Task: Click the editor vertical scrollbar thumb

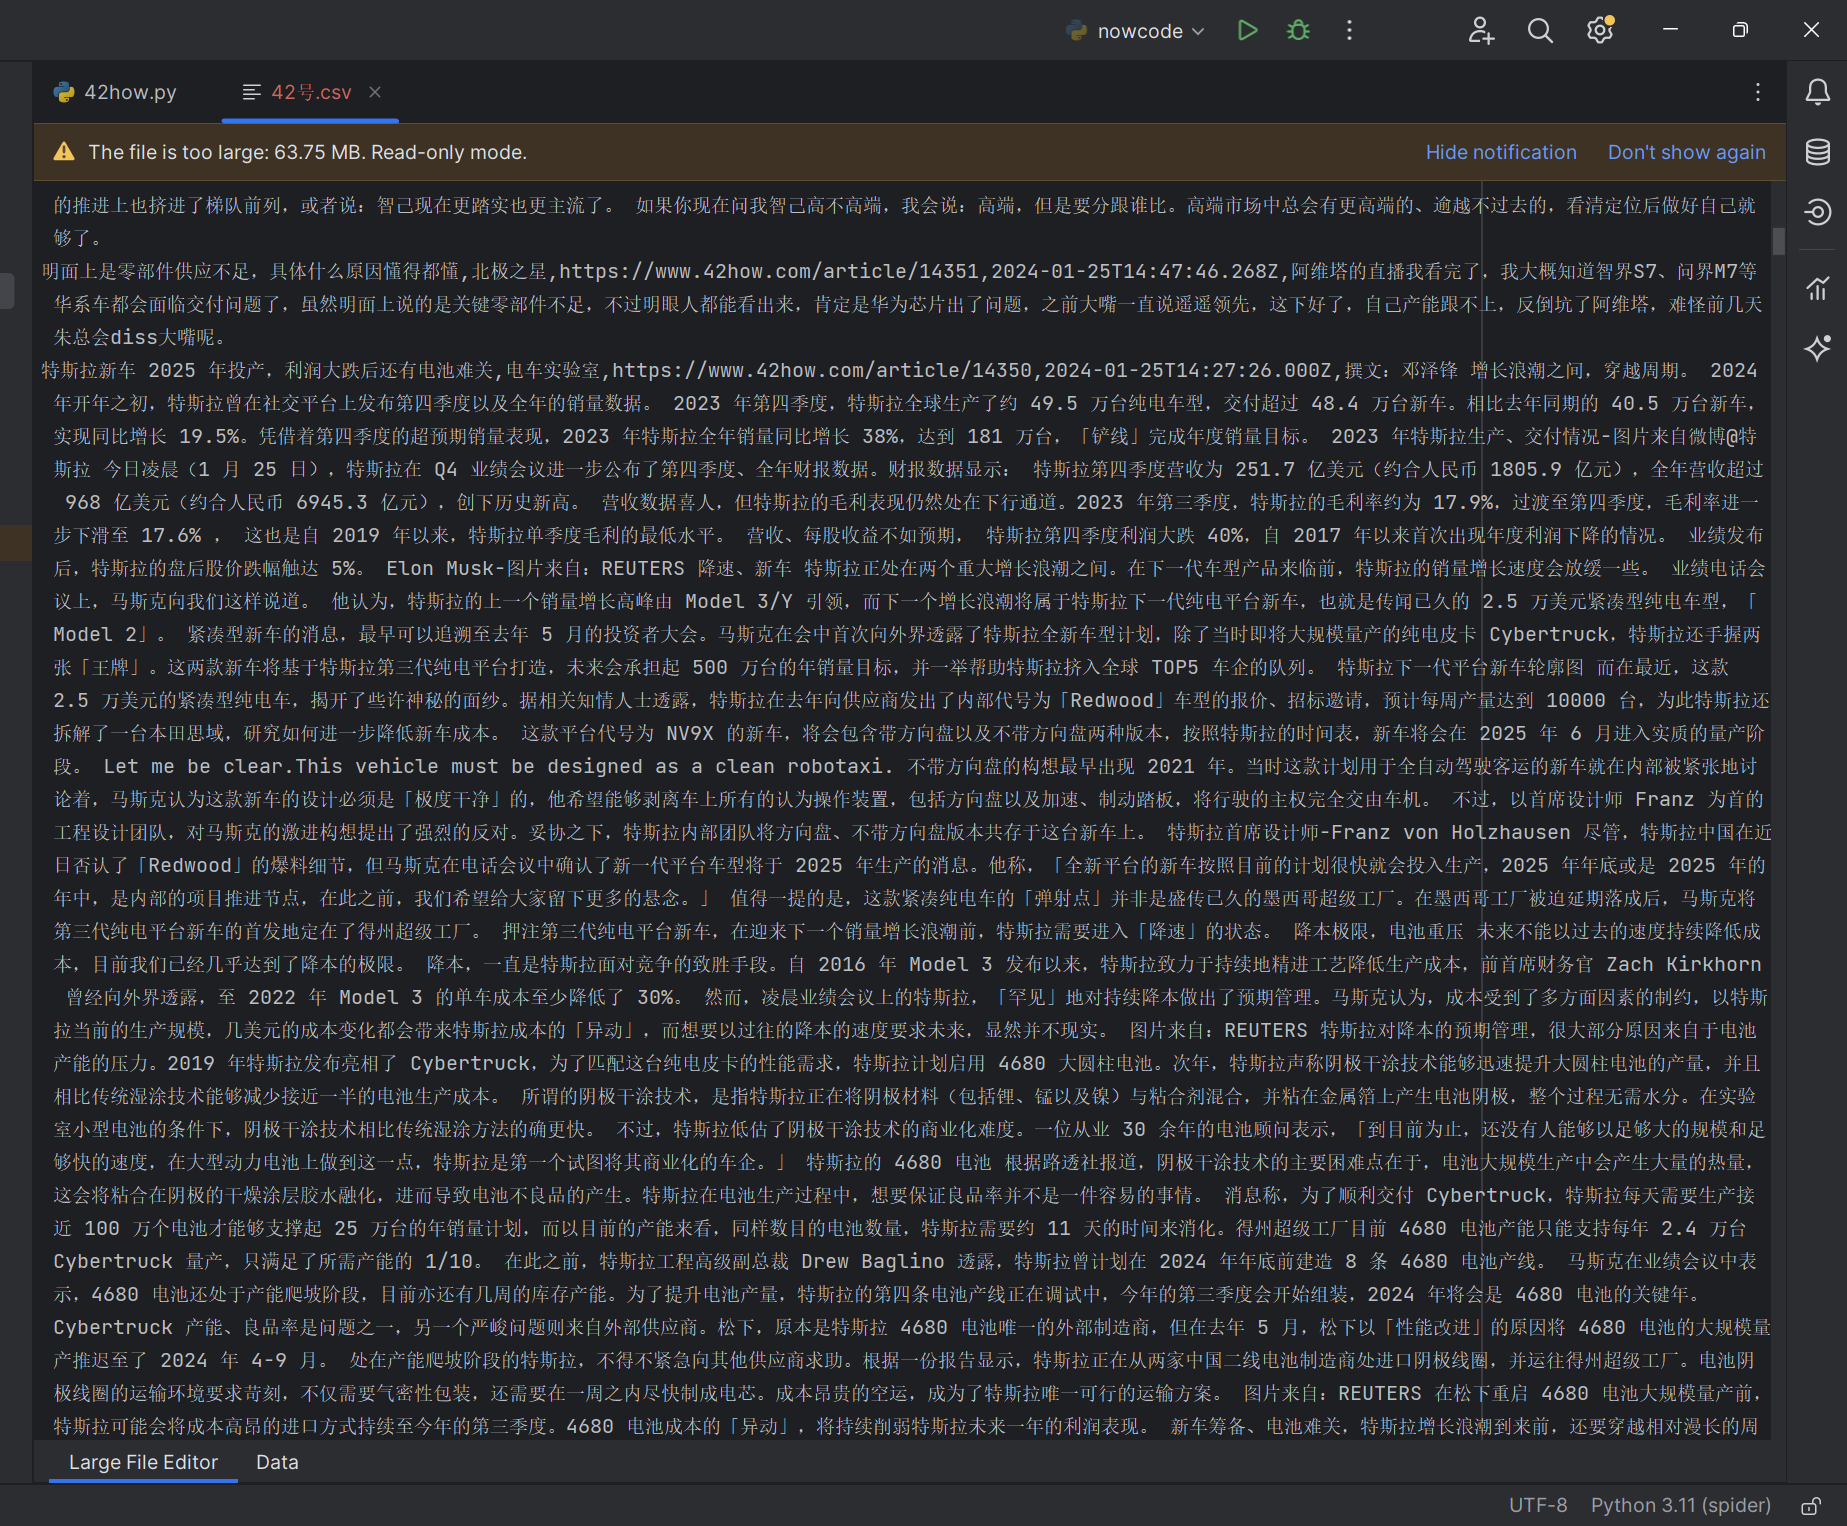Action: [1778, 241]
